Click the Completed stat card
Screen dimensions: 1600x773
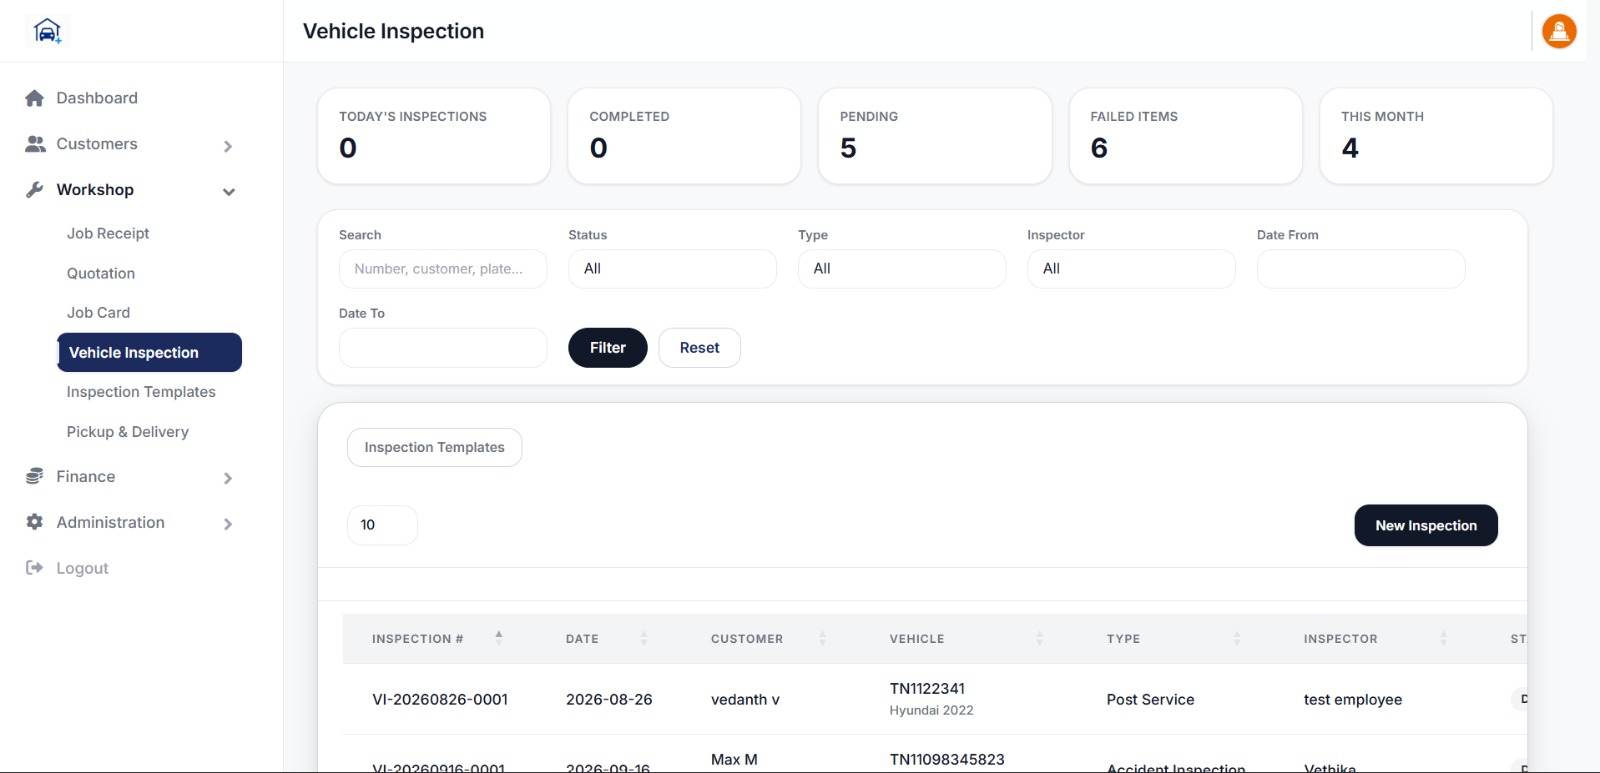click(684, 136)
